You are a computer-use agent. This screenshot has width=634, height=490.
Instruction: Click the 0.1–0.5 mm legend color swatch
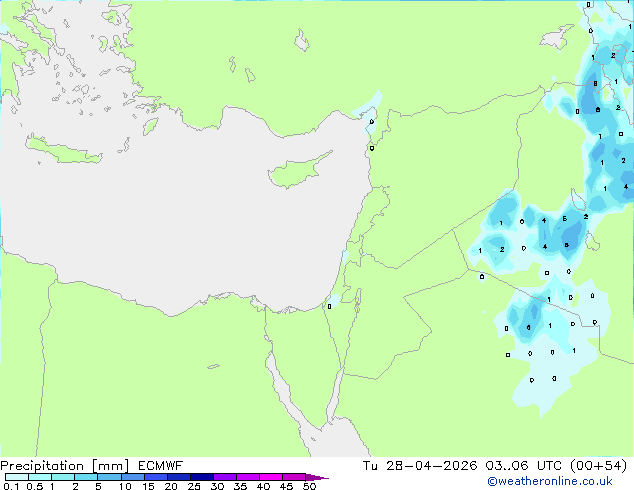[17, 477]
